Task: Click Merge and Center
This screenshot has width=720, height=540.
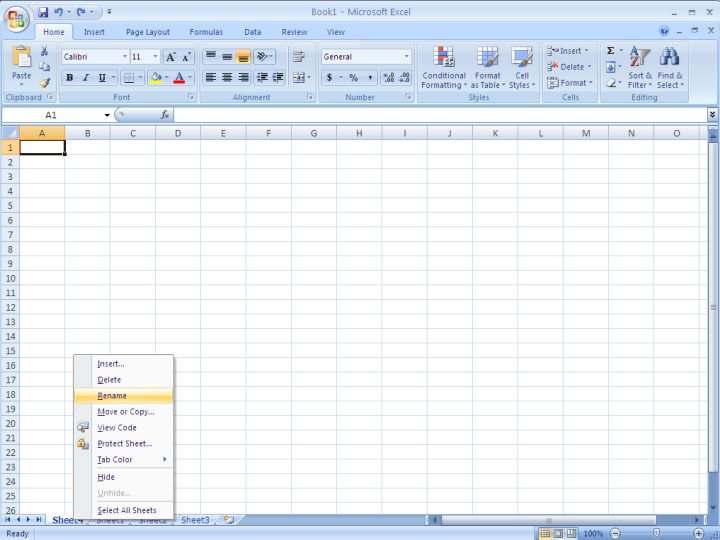Action: 298,77
